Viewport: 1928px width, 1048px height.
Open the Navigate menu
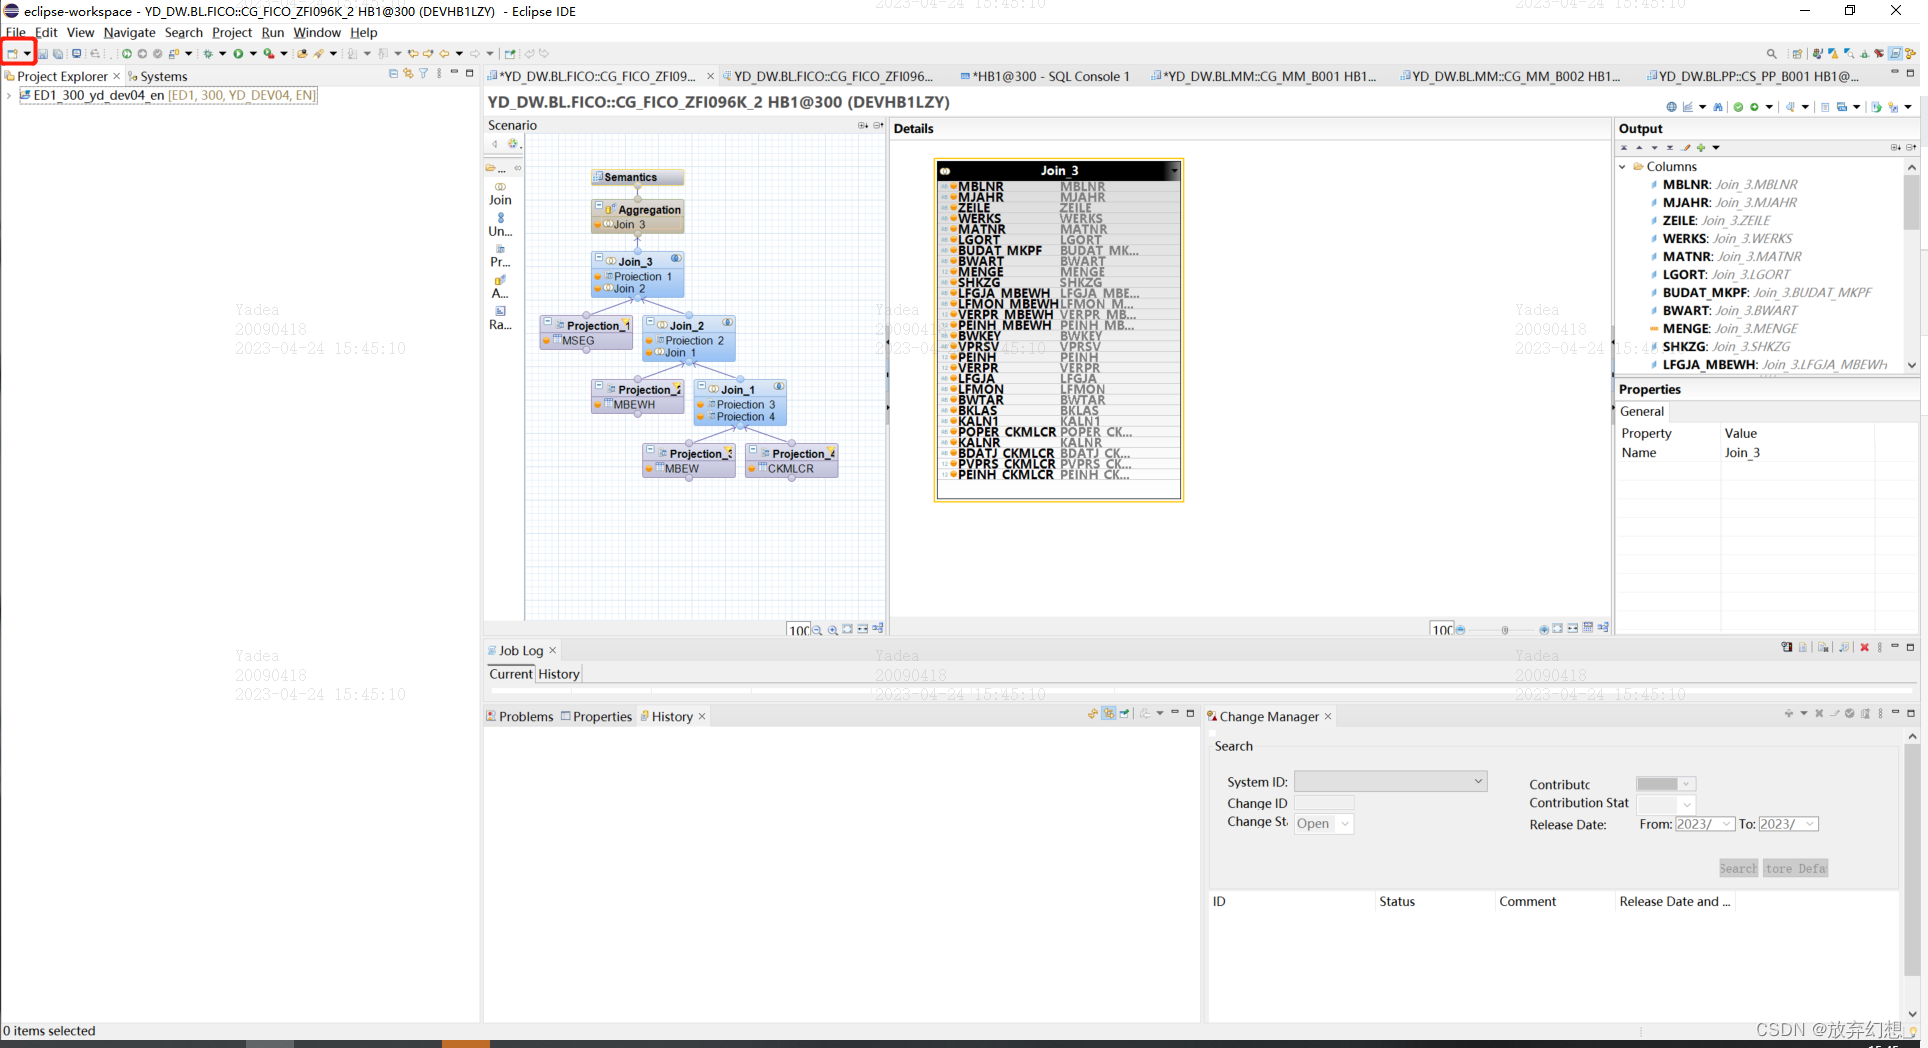[x=129, y=33]
